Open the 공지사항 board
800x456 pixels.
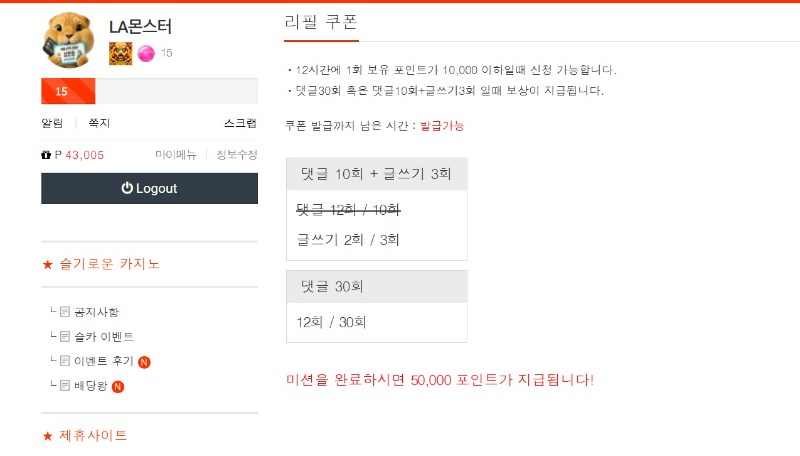coord(96,312)
